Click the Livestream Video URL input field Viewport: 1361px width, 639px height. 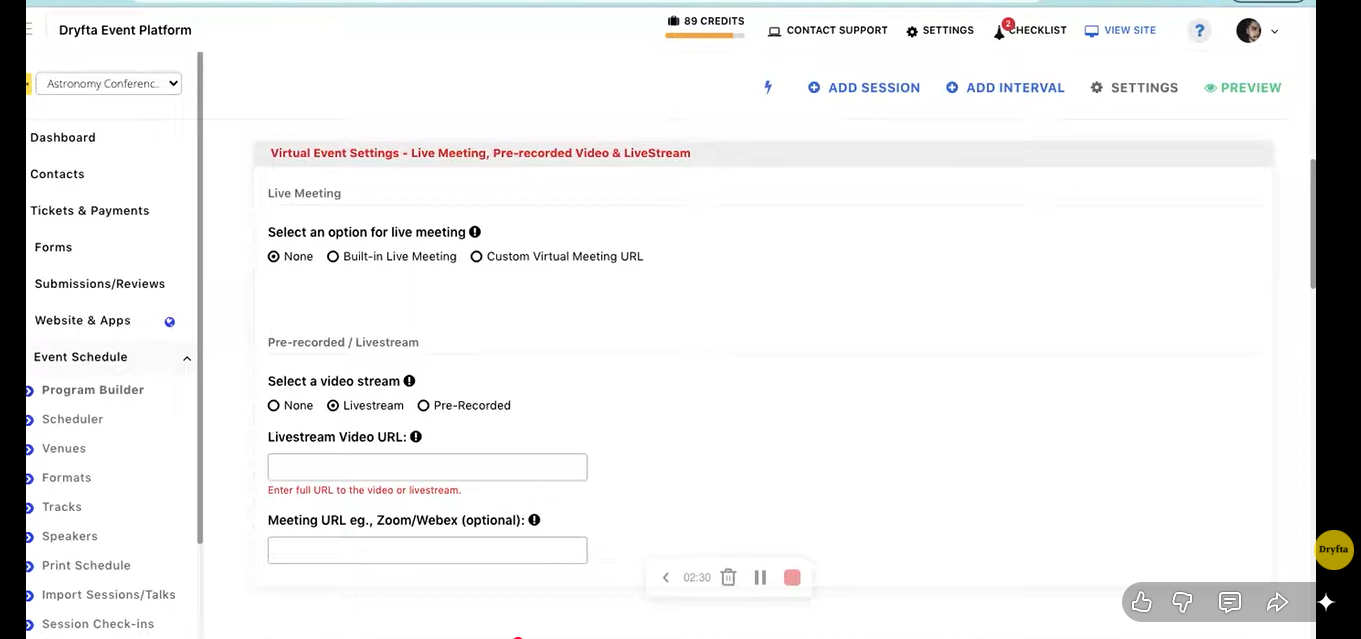click(427, 467)
